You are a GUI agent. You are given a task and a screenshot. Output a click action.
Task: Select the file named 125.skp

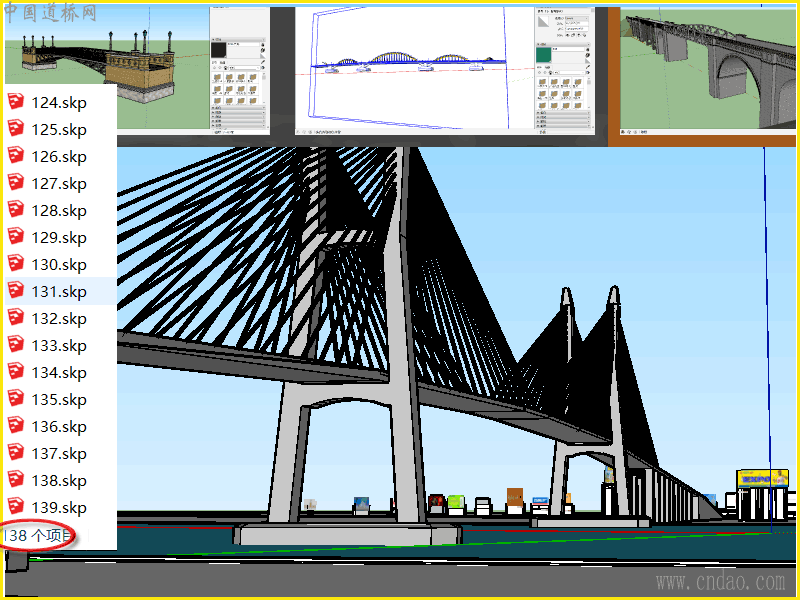pyautogui.click(x=59, y=130)
